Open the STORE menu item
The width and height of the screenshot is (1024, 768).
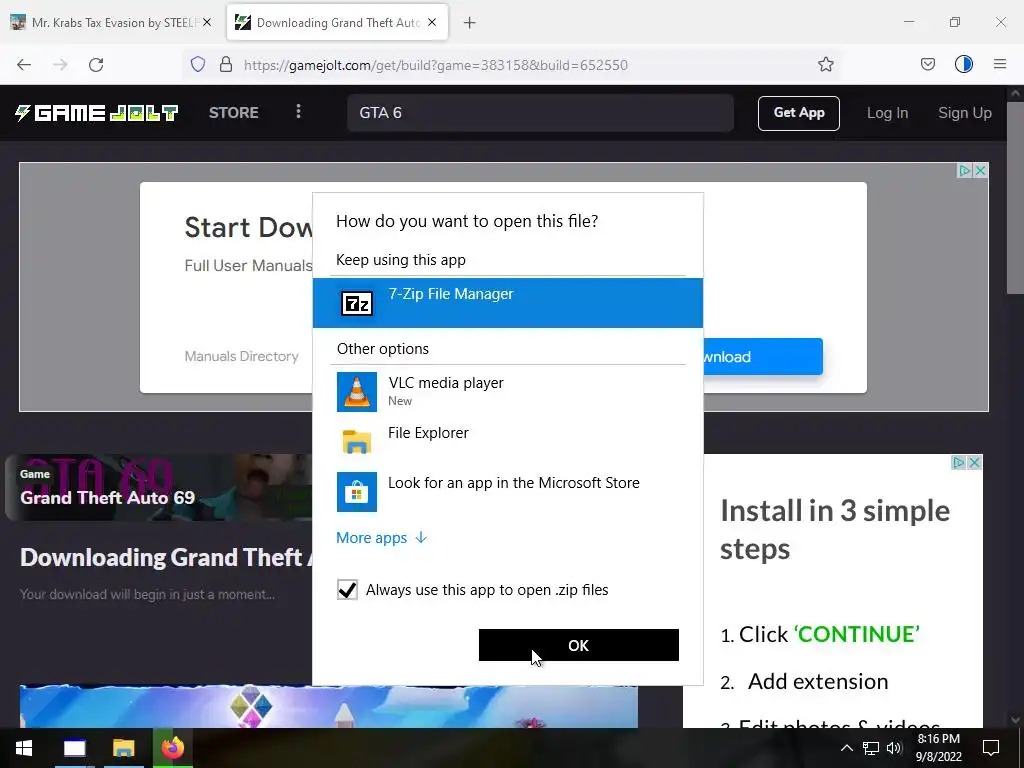pyautogui.click(x=234, y=112)
